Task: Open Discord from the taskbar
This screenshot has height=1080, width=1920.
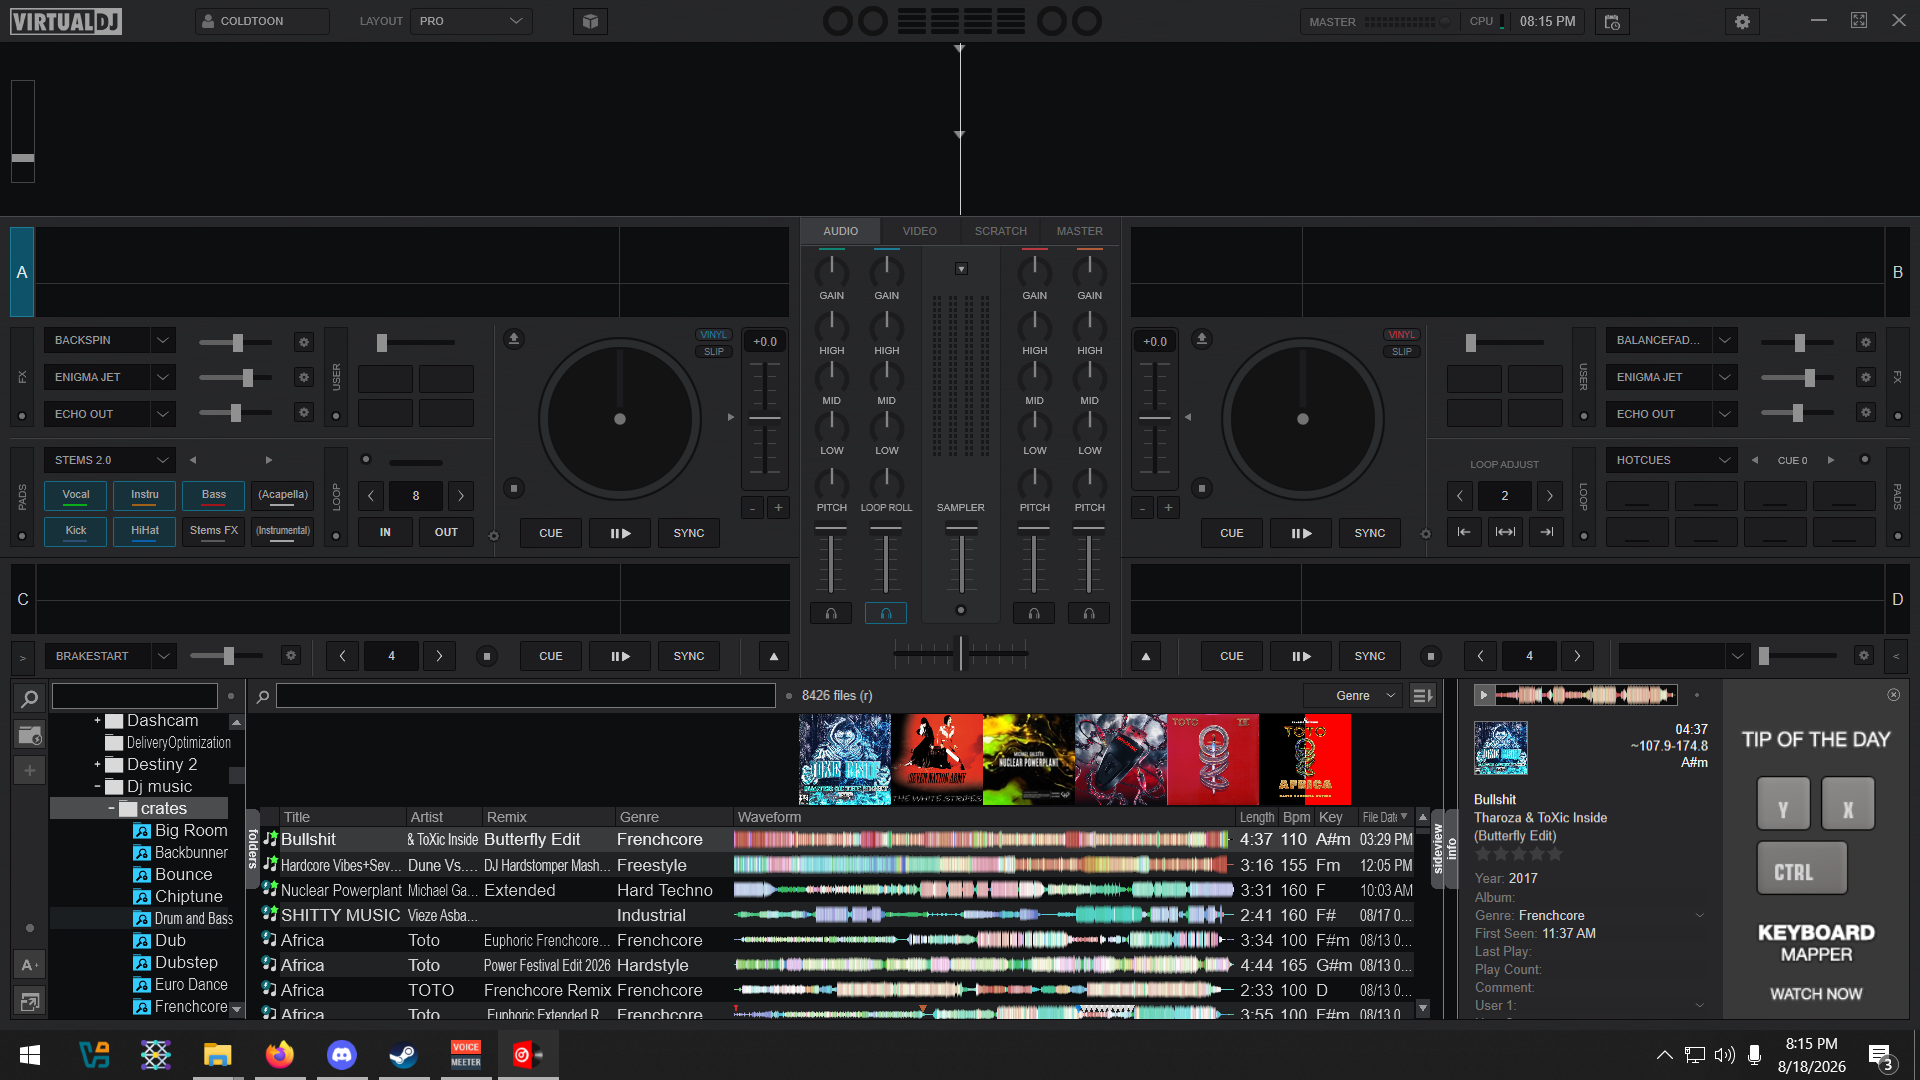Action: pyautogui.click(x=341, y=1054)
